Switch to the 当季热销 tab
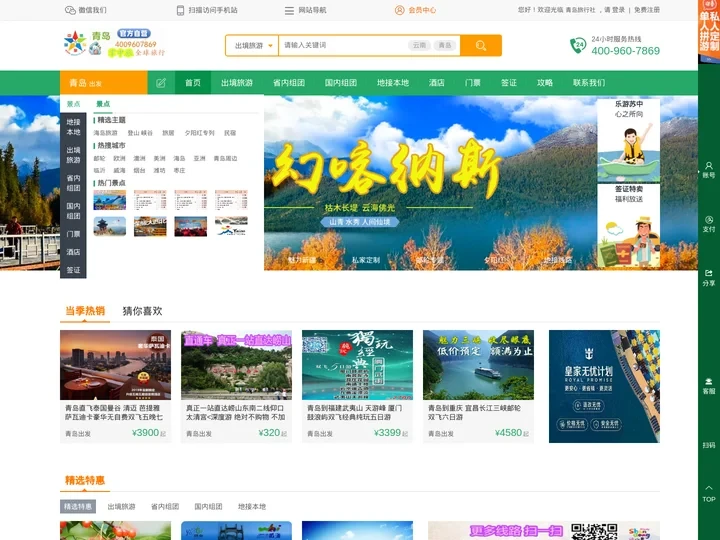 click(x=85, y=311)
